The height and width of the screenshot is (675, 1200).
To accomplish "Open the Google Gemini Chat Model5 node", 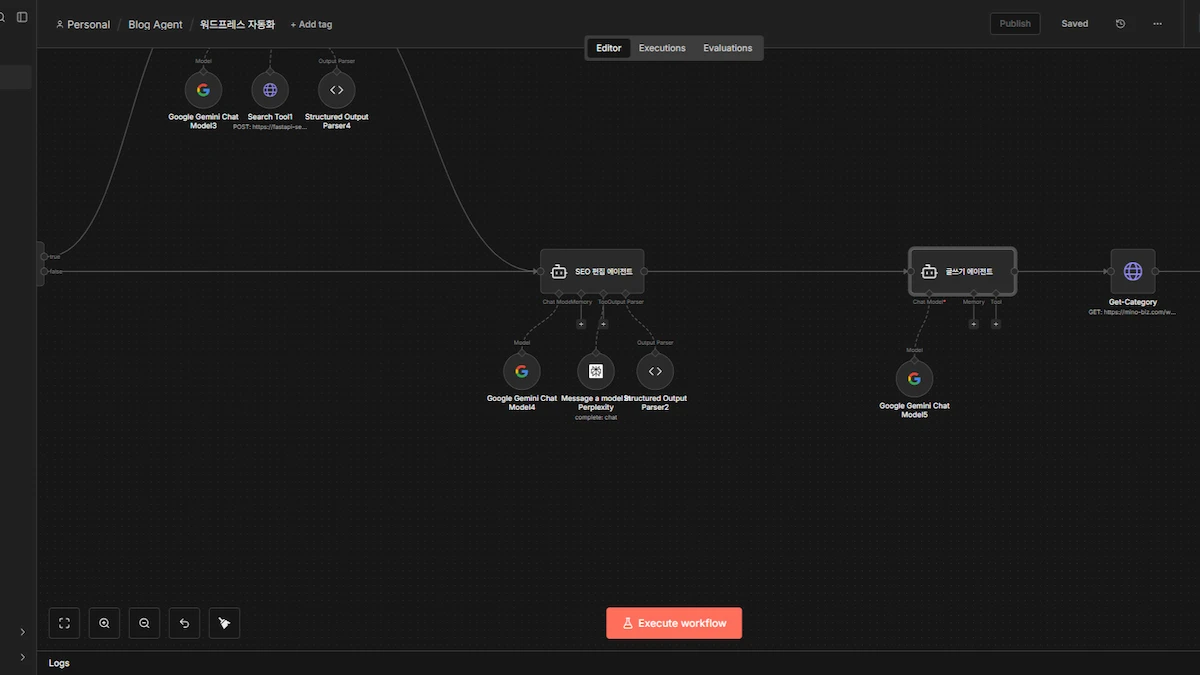I will pos(914,379).
